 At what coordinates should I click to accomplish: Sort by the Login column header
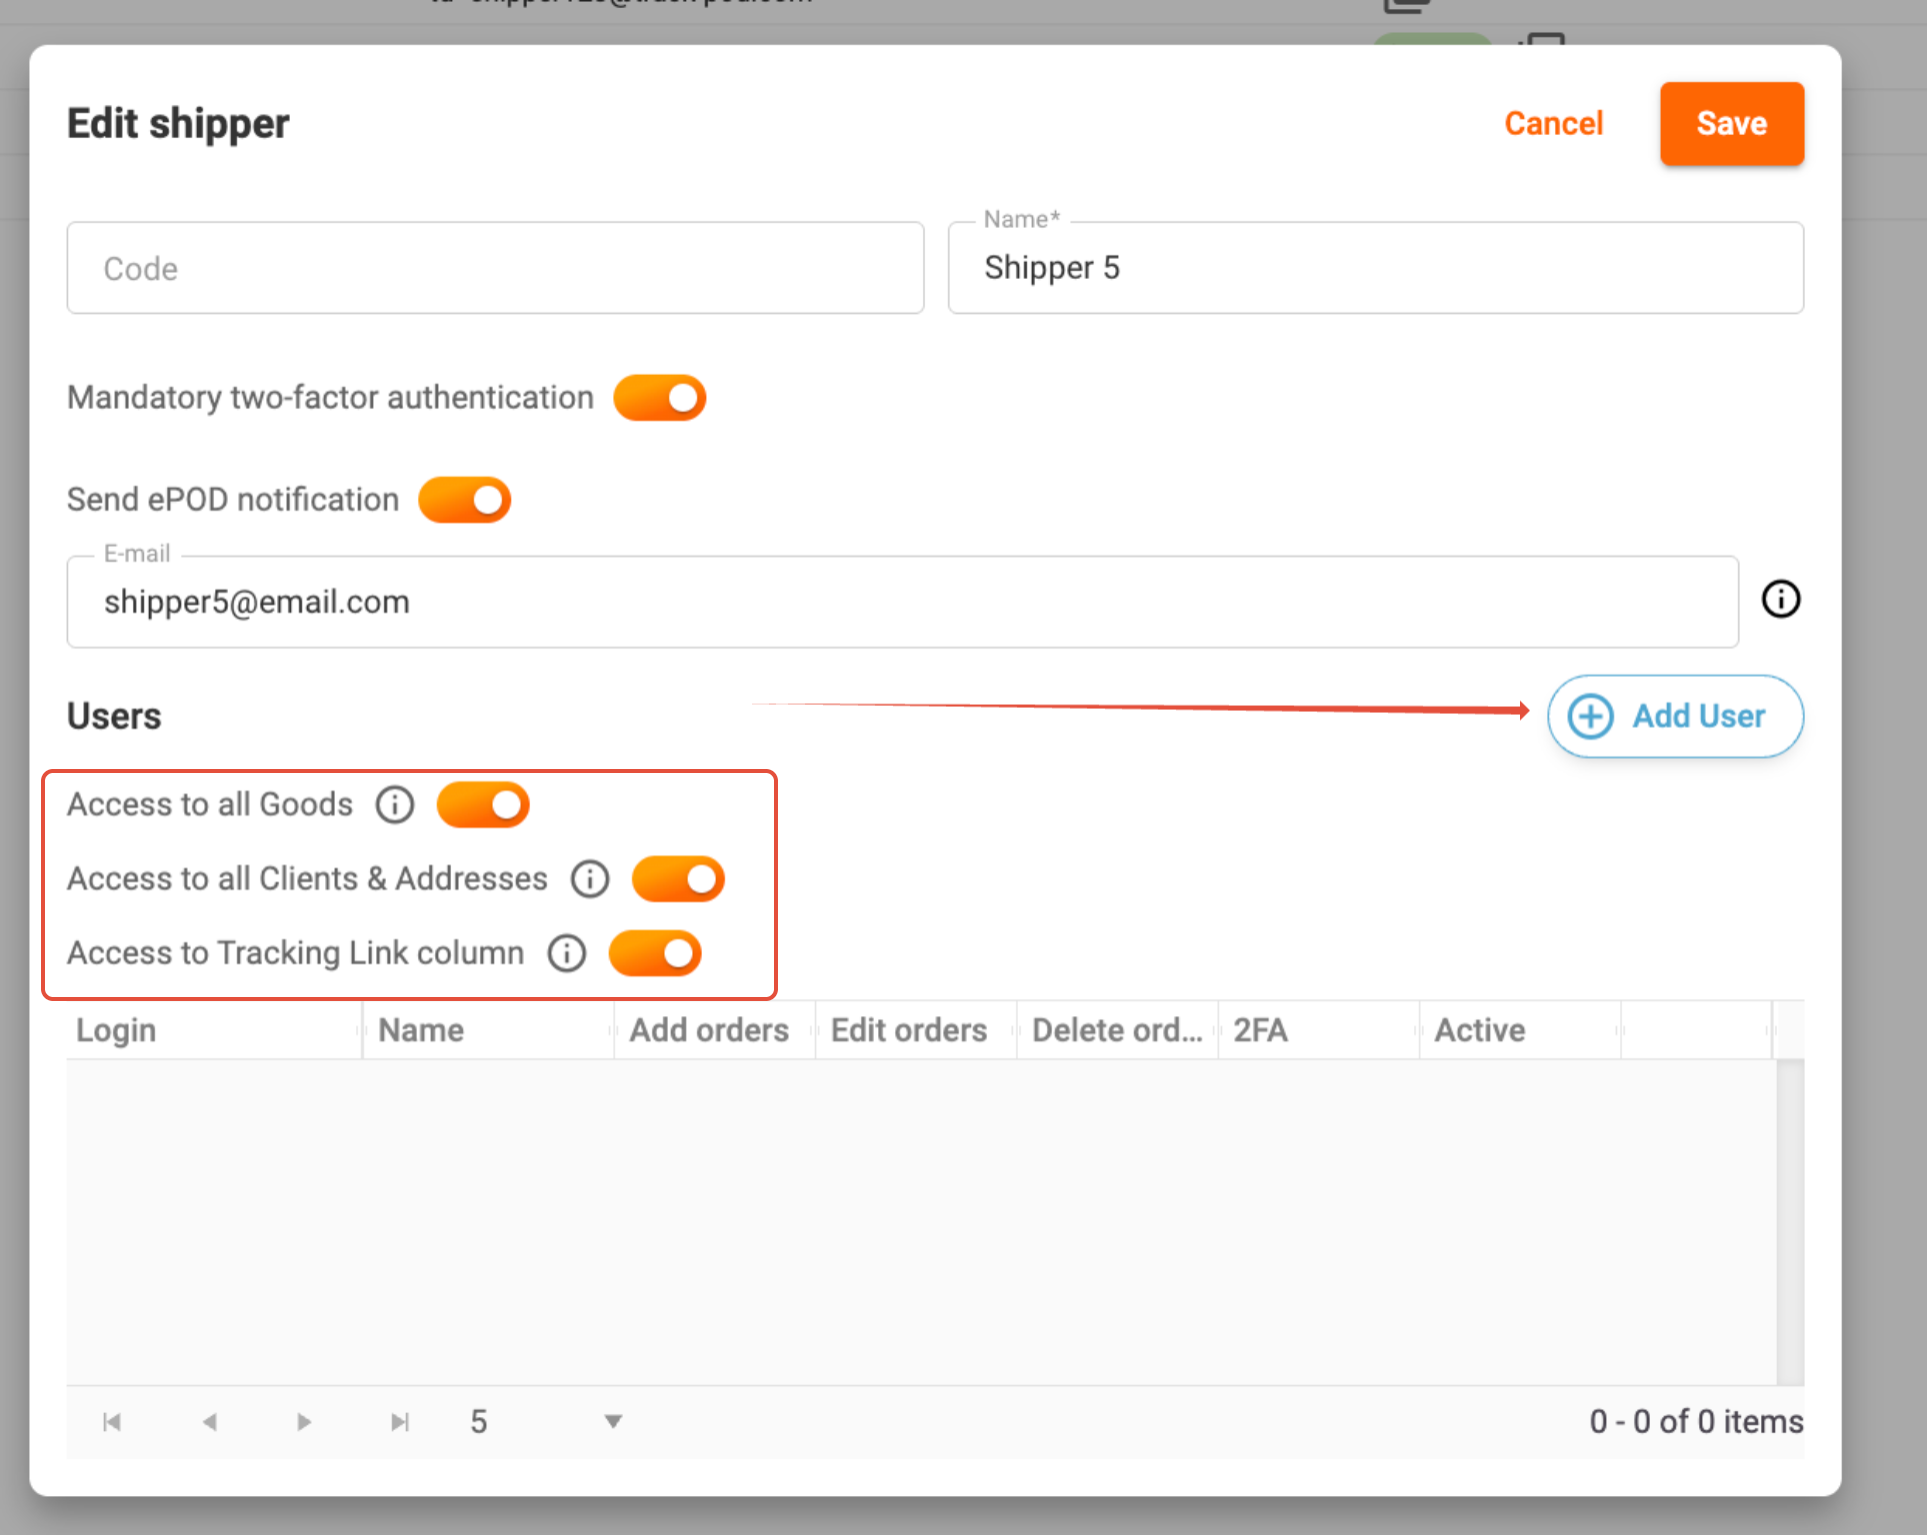click(x=116, y=1030)
